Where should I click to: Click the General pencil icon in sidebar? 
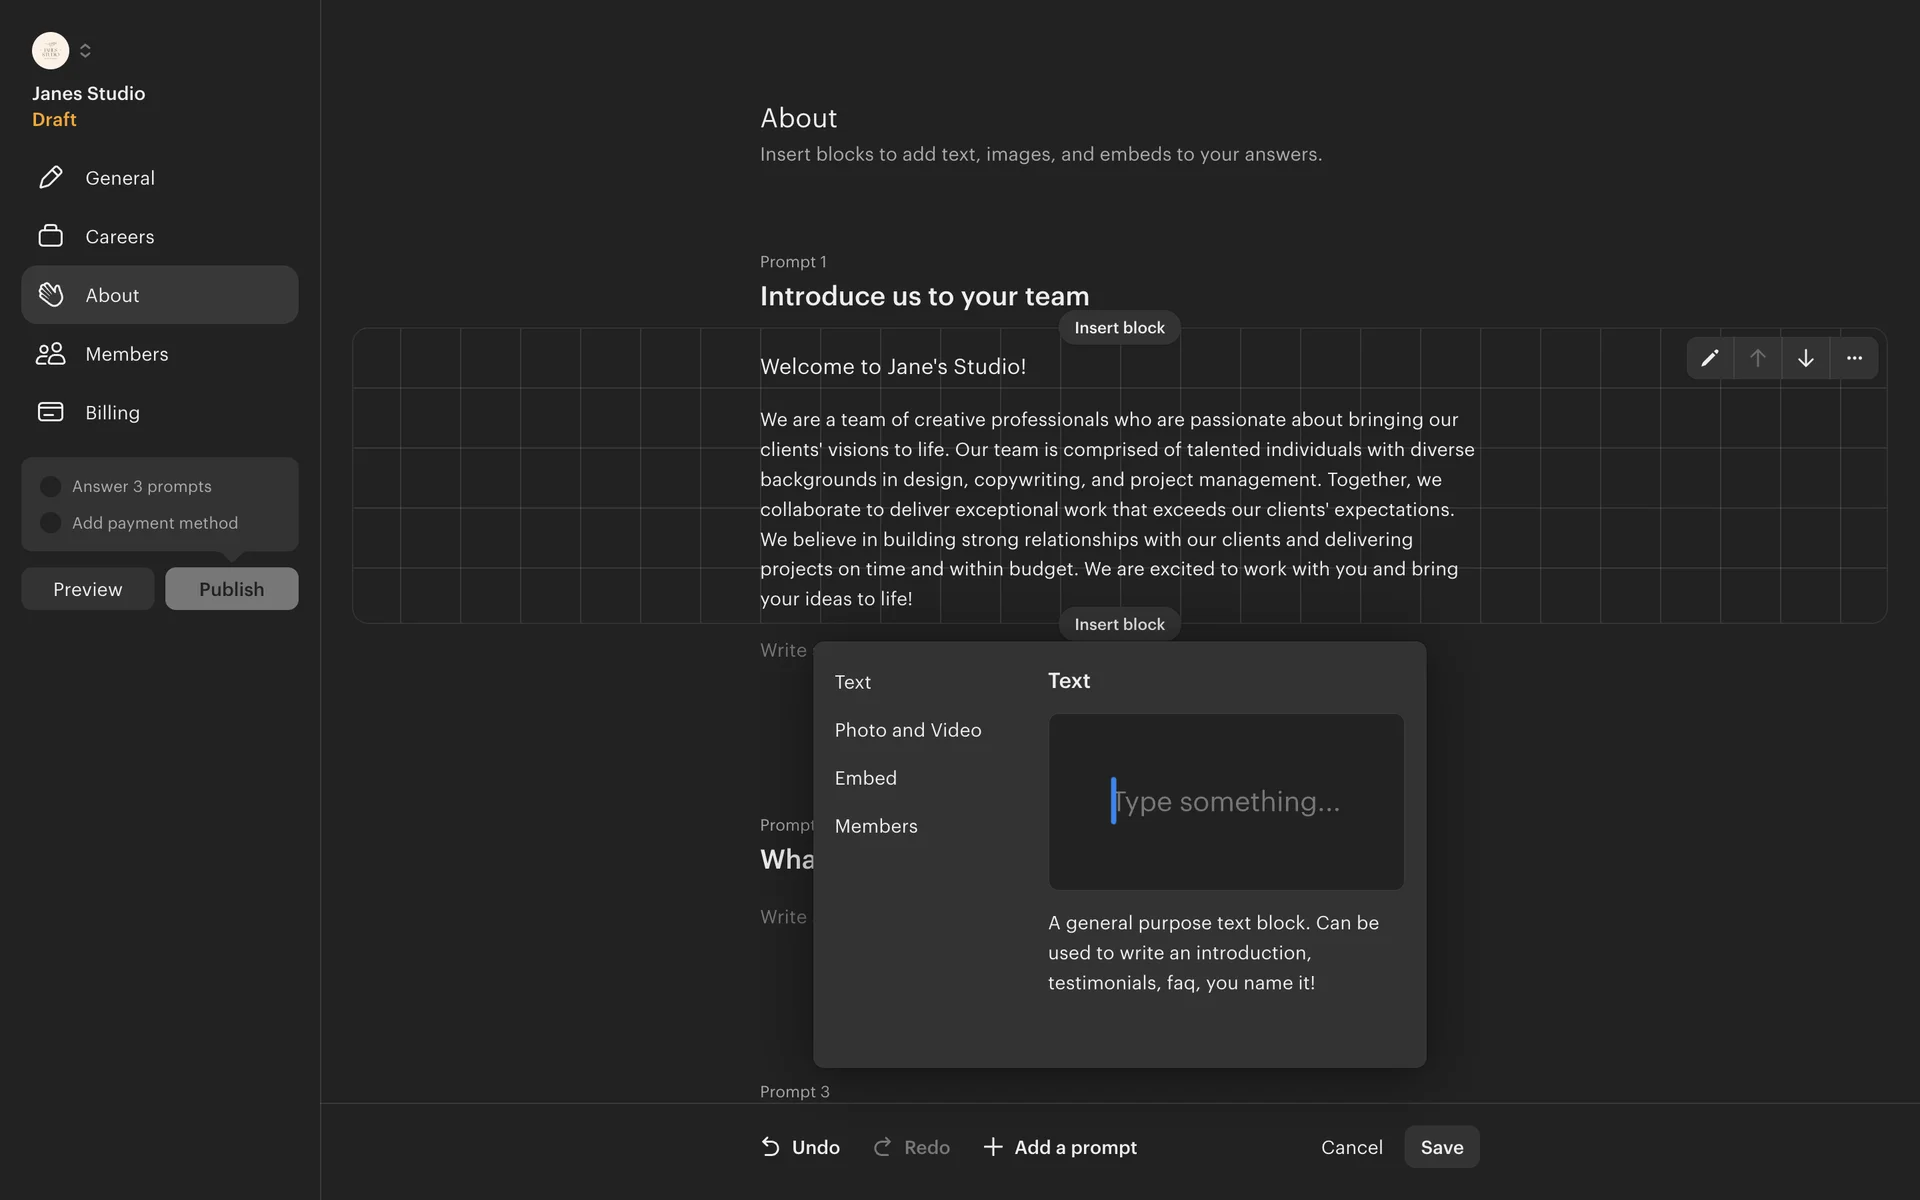(x=50, y=178)
